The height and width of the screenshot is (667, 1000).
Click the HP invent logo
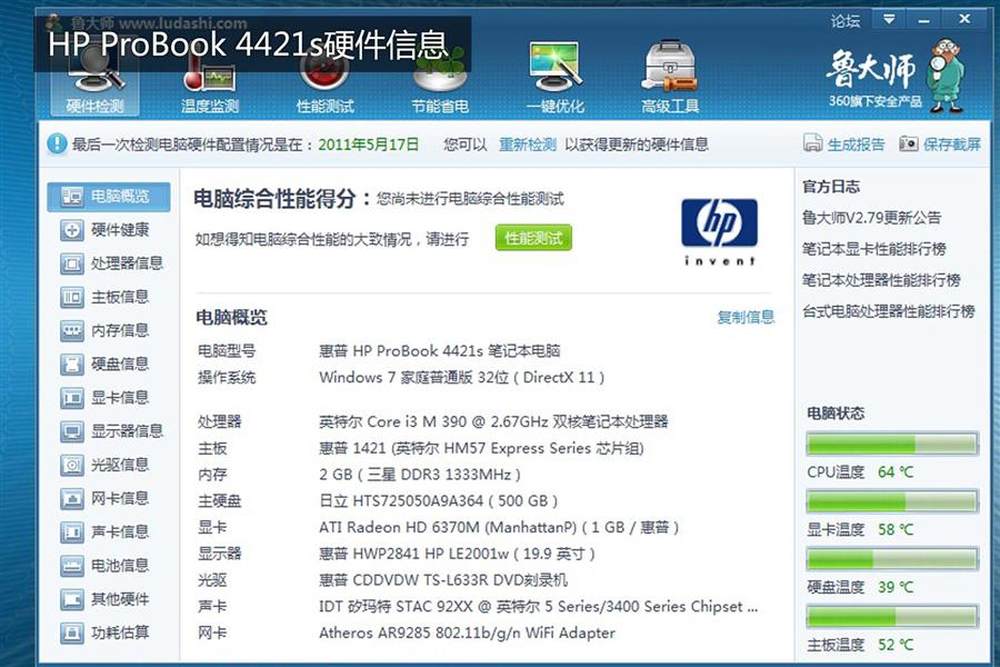point(719,232)
